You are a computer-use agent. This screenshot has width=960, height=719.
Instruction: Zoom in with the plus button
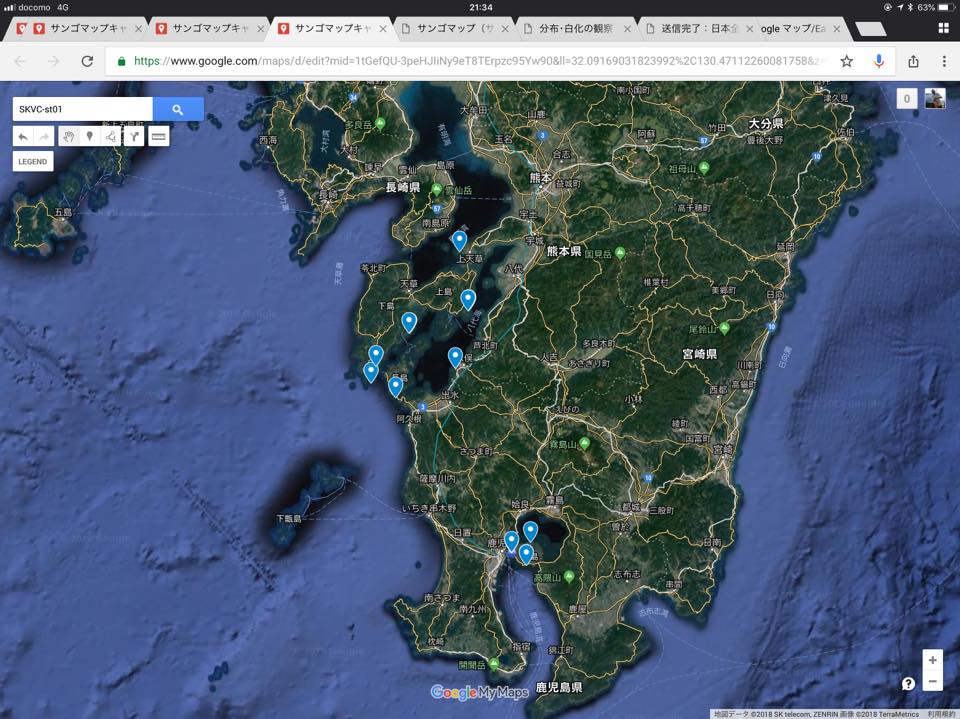pos(932,660)
